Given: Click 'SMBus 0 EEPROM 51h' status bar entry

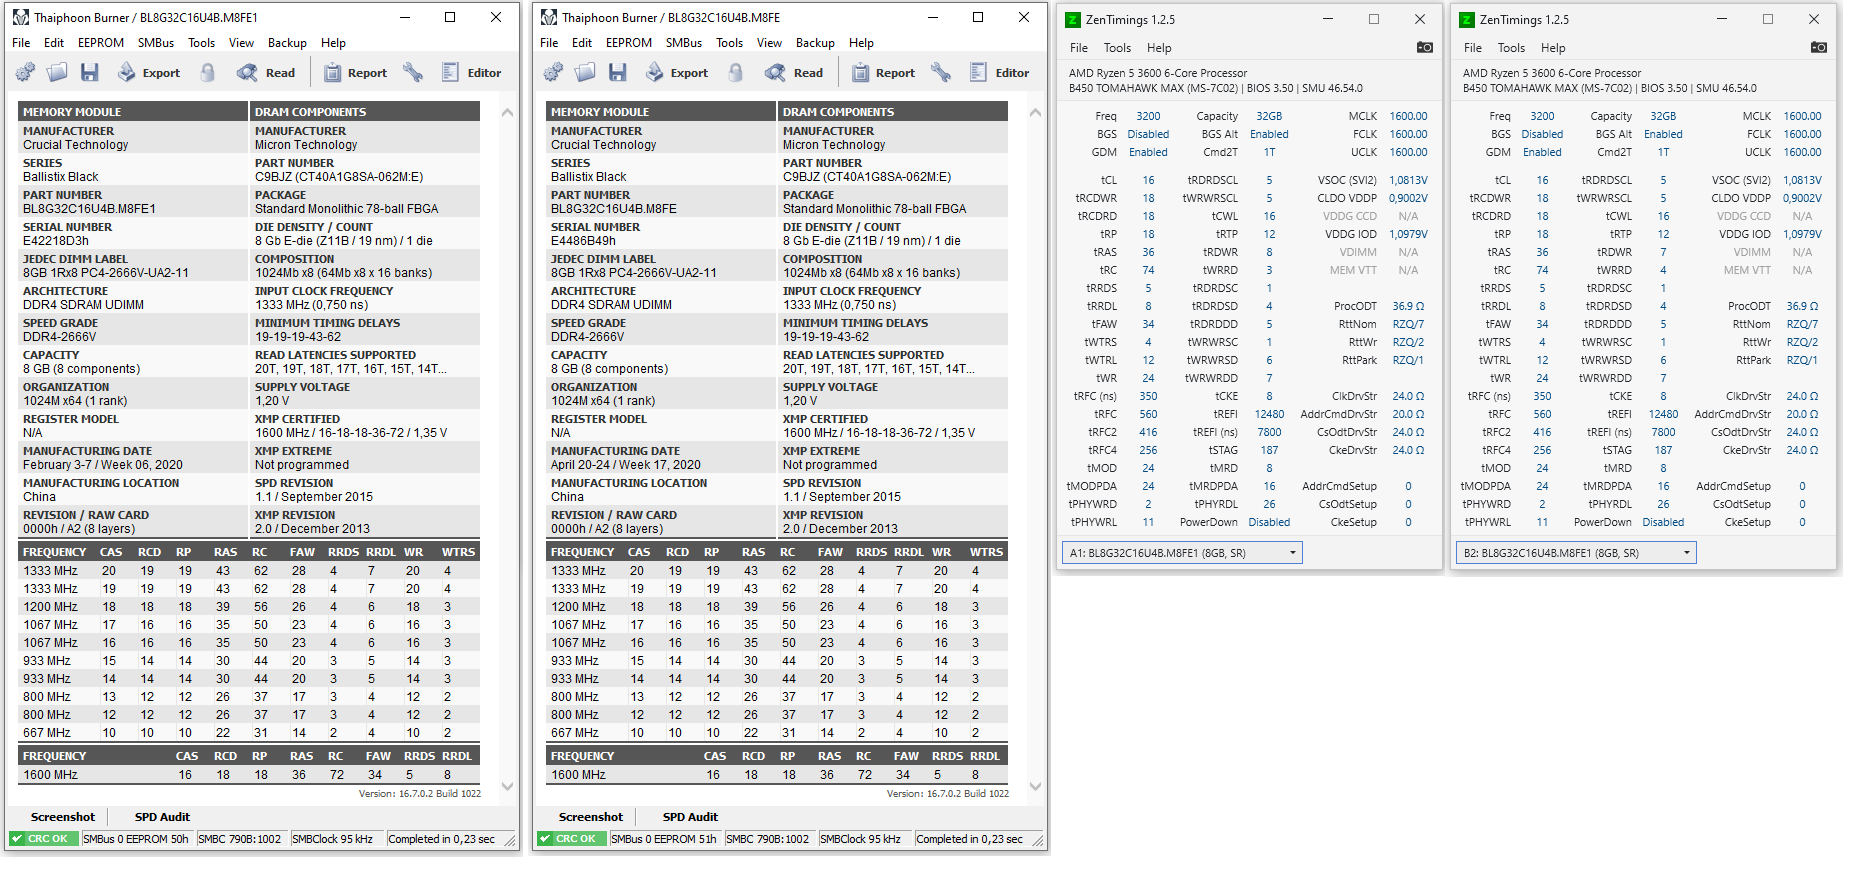Looking at the screenshot, I should (663, 839).
